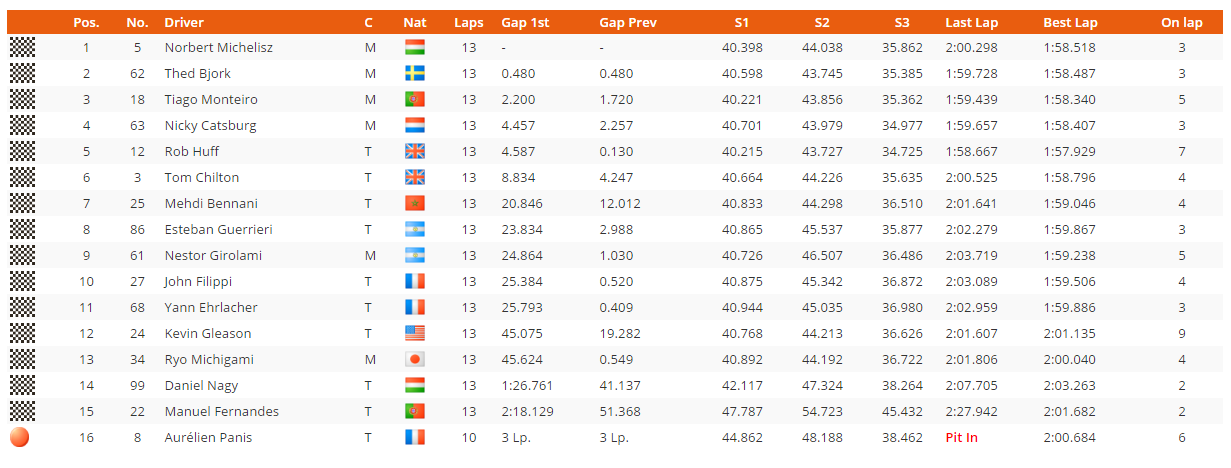Click the Moroccan flag beside Mehdi Bennani
The image size is (1231, 468).
415,203
